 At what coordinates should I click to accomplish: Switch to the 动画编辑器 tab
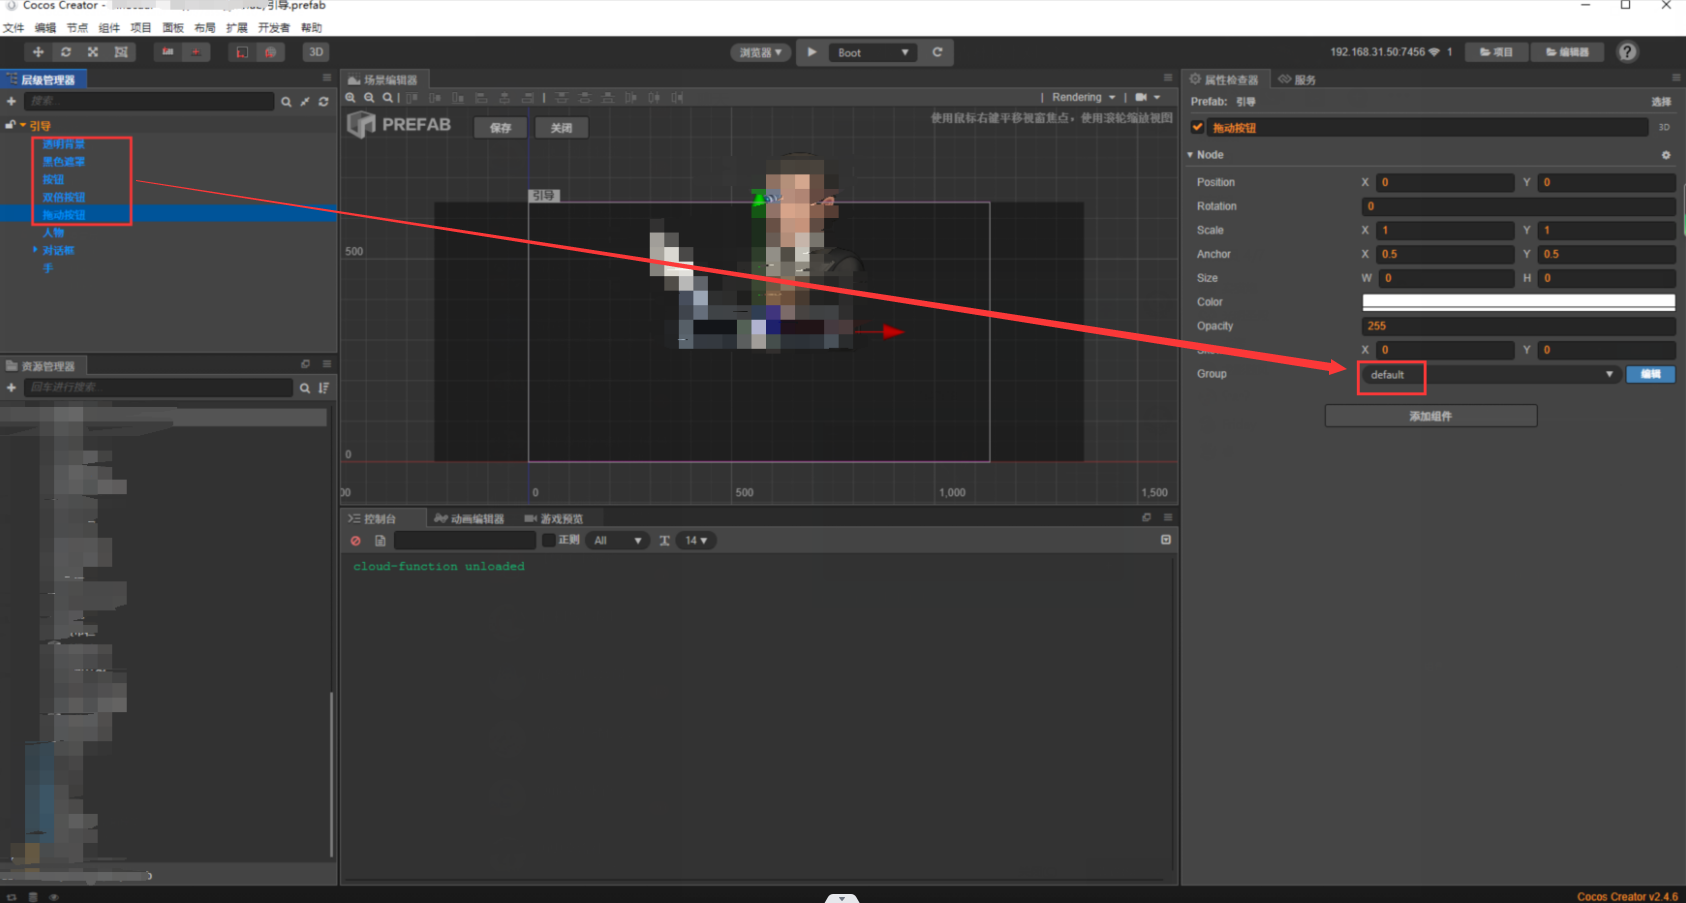tap(470, 518)
